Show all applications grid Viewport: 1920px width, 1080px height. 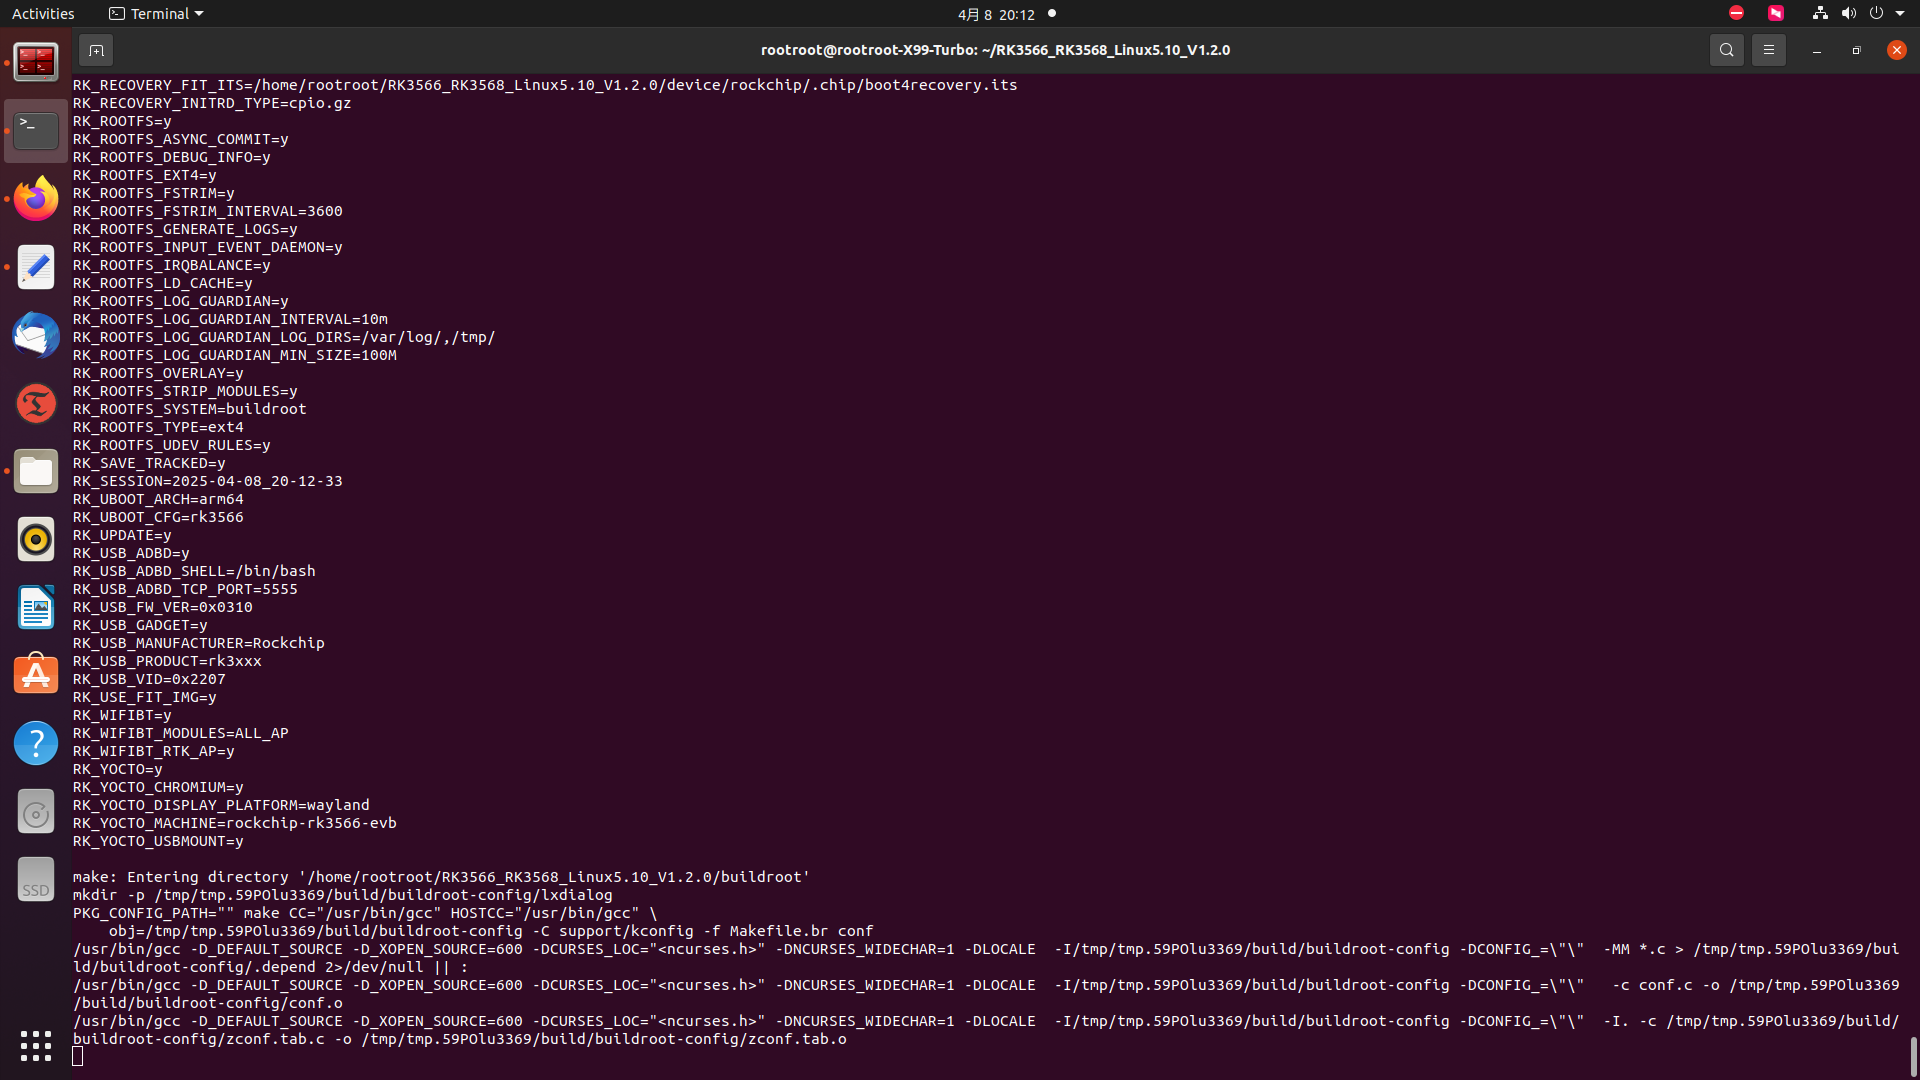[36, 1046]
